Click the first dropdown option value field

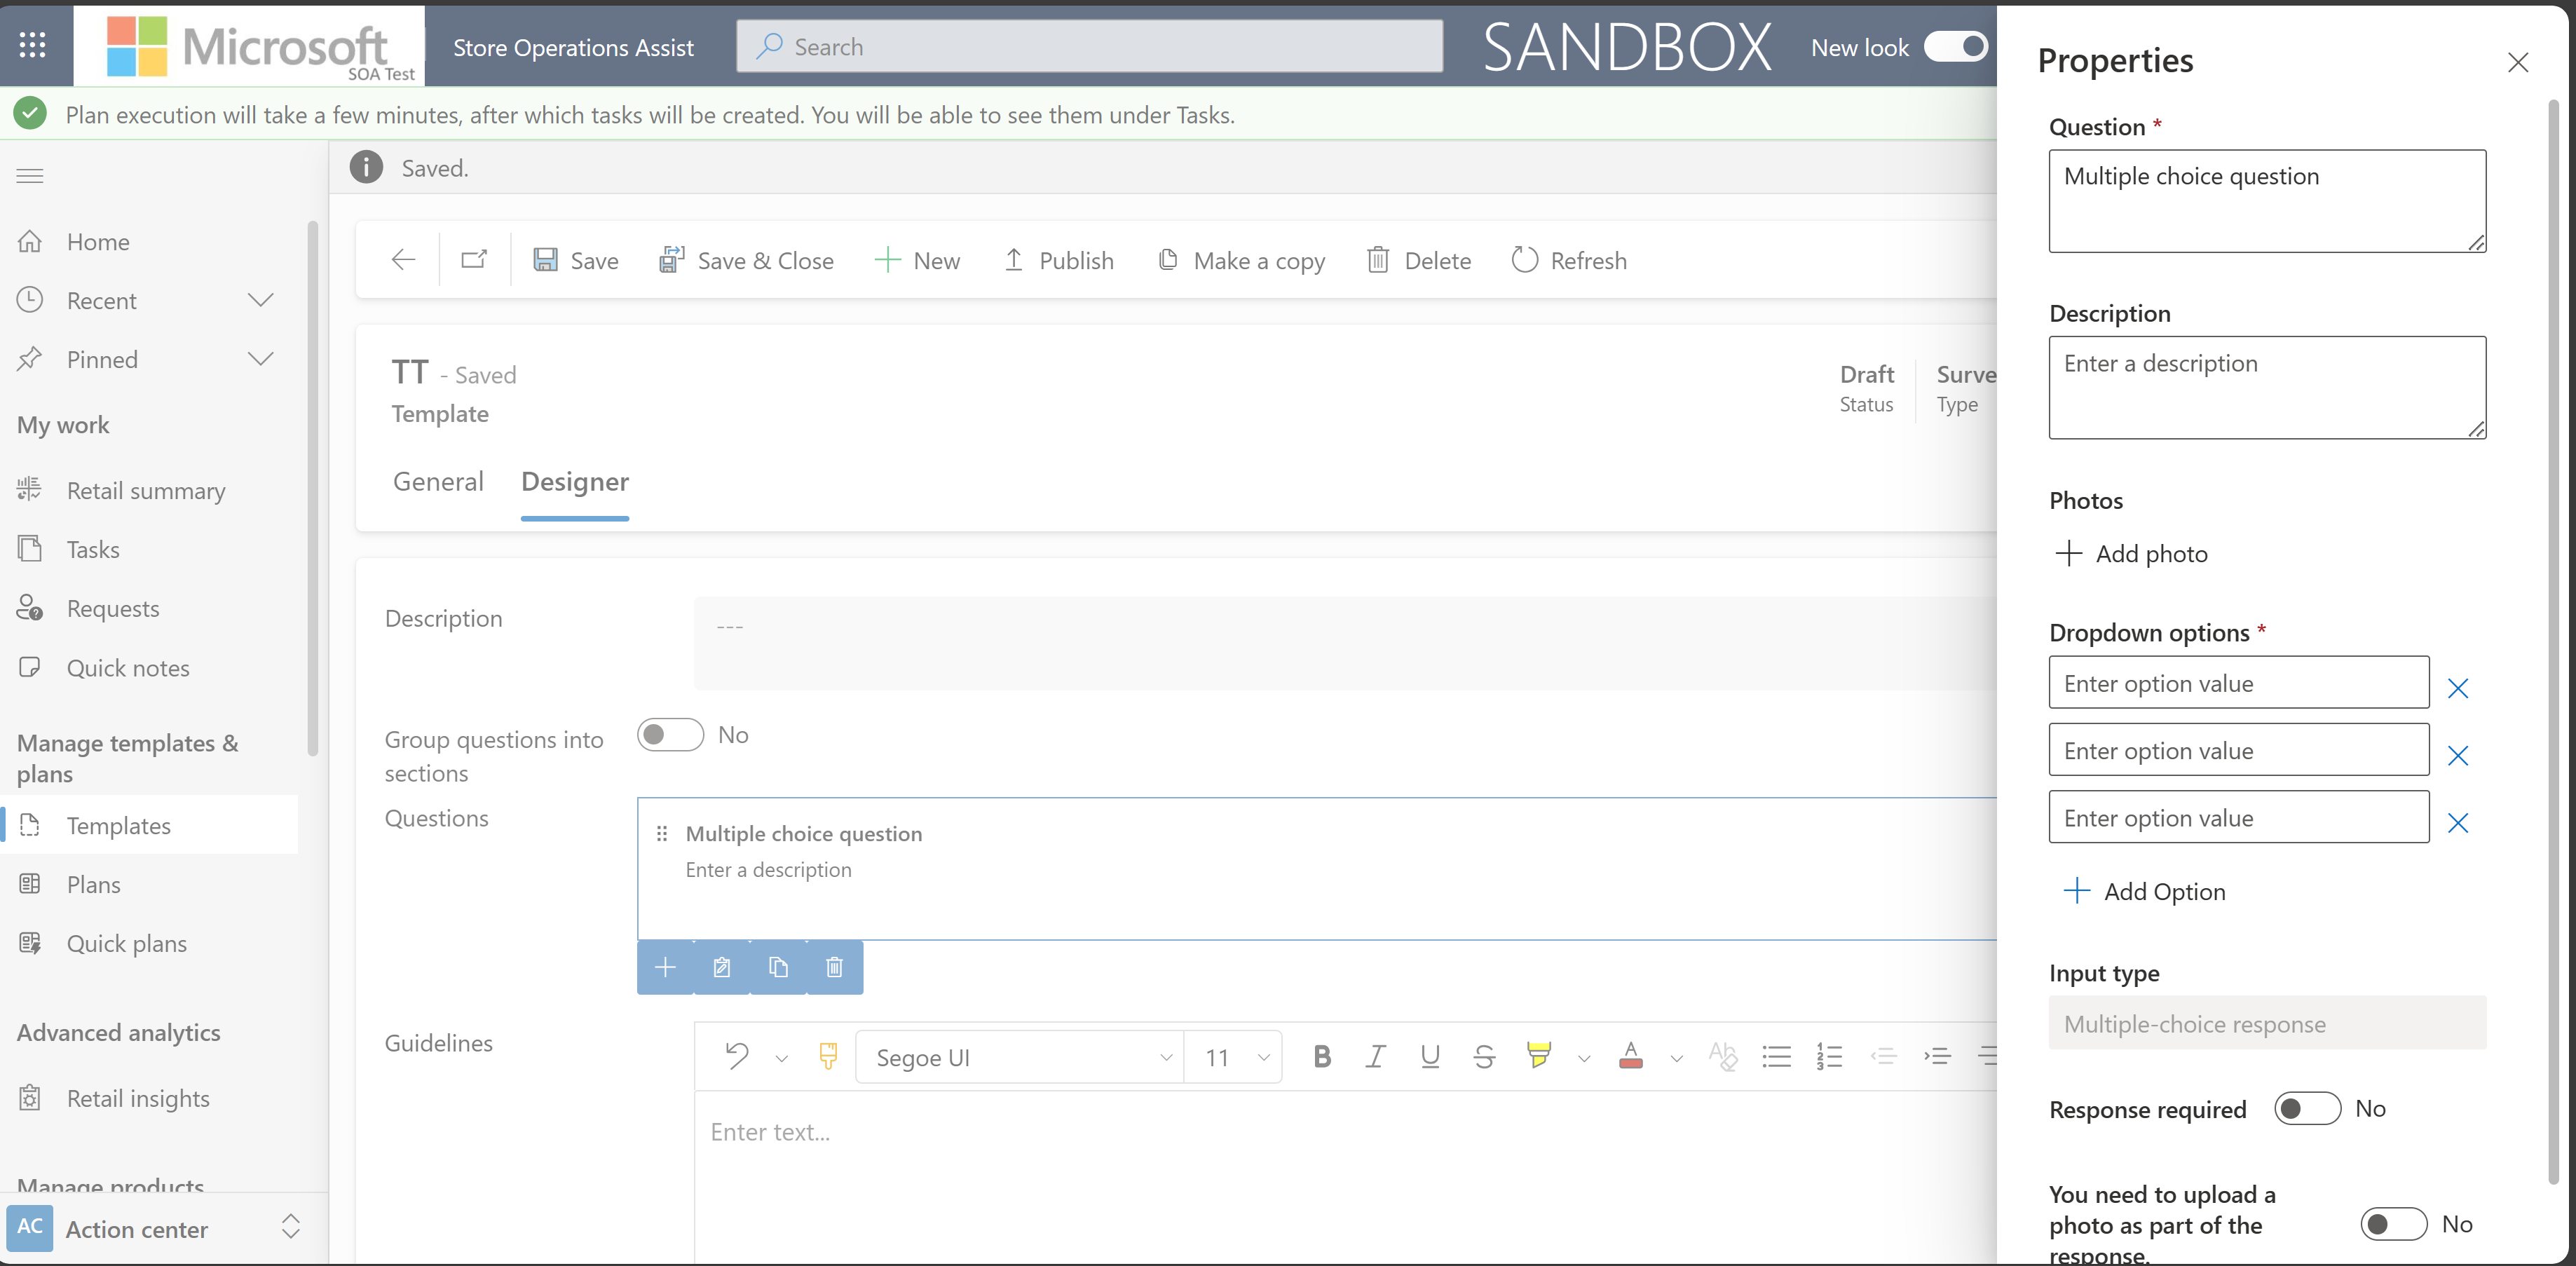(2237, 681)
